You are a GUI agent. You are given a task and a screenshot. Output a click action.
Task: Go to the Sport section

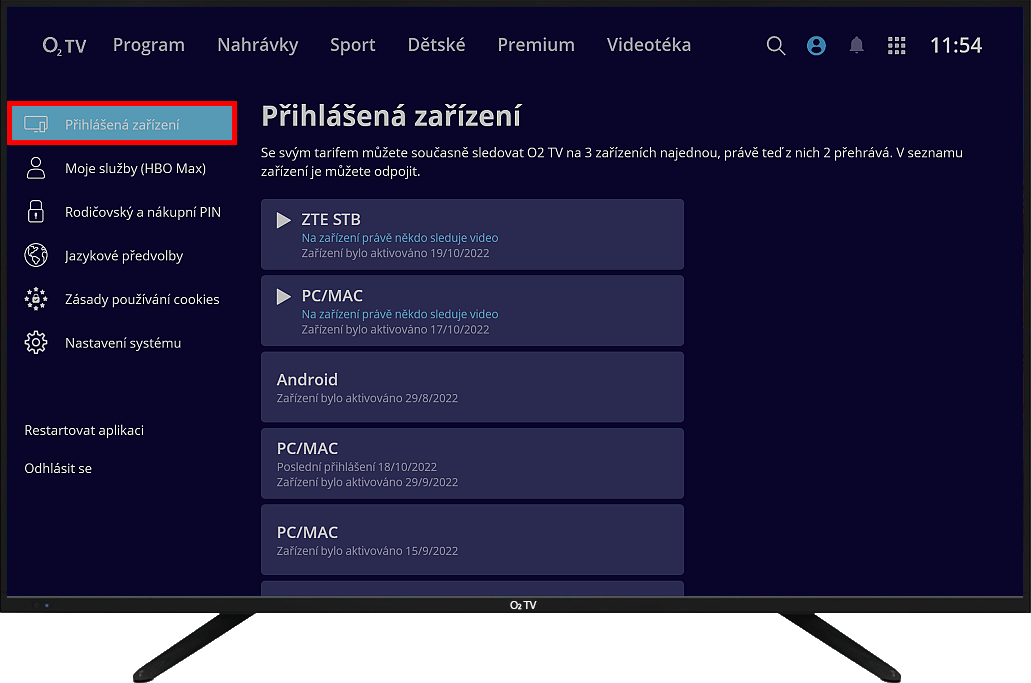[x=352, y=45]
